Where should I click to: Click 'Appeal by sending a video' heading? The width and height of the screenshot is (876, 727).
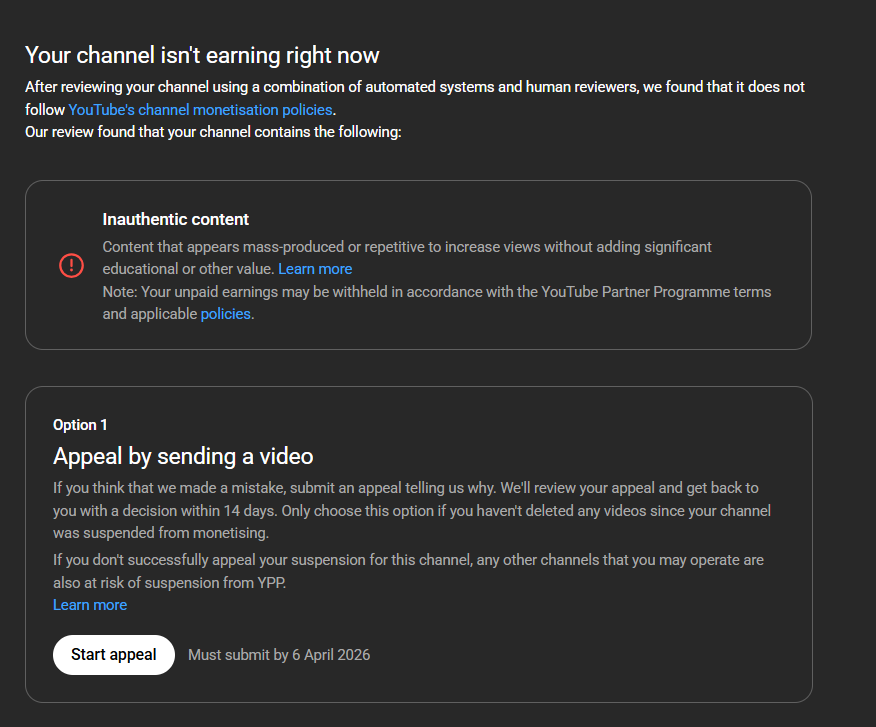click(183, 457)
